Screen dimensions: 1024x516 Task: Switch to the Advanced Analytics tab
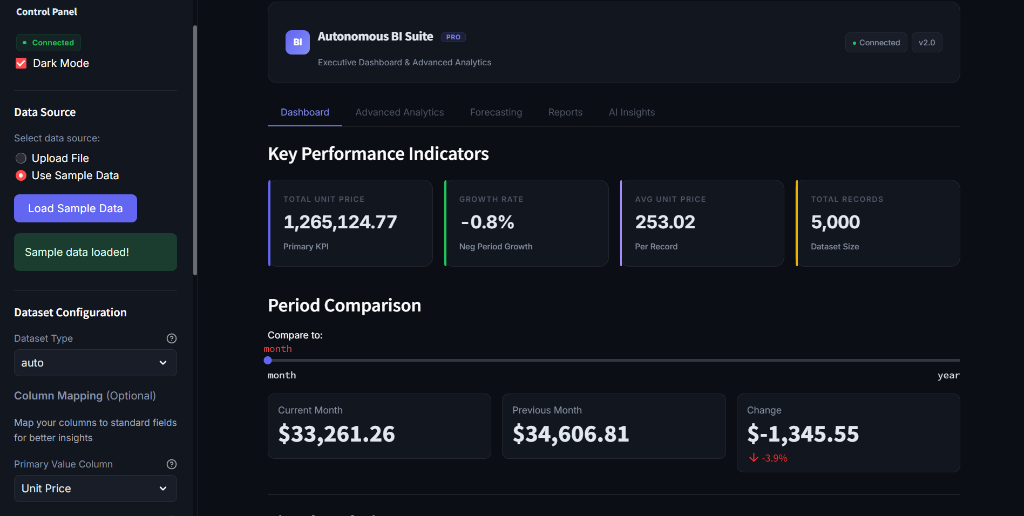[400, 112]
